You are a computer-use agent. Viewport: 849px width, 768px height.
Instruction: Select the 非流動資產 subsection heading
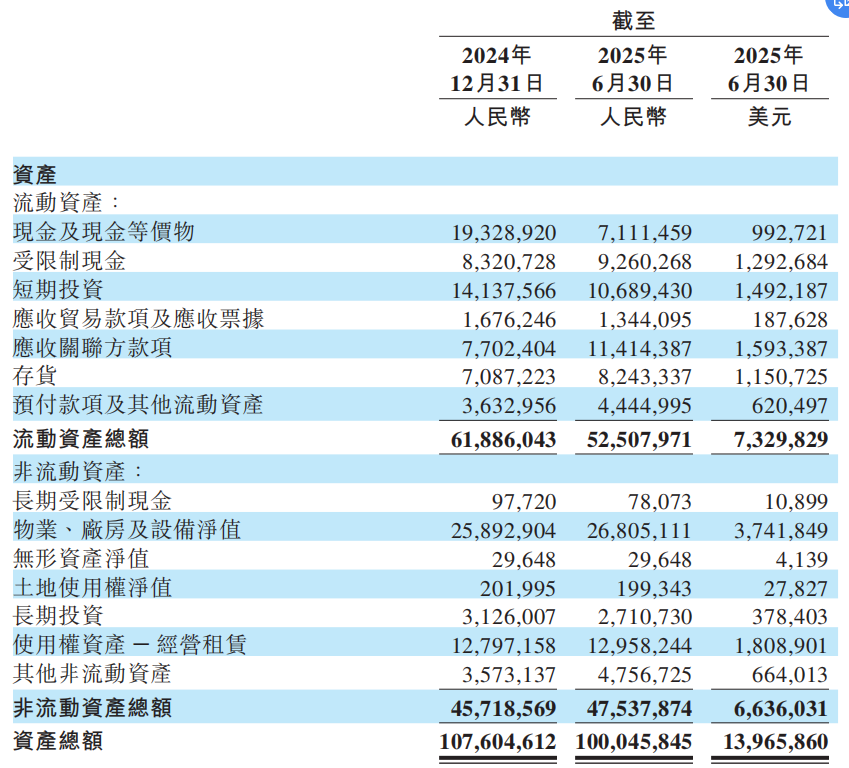[x=78, y=471]
